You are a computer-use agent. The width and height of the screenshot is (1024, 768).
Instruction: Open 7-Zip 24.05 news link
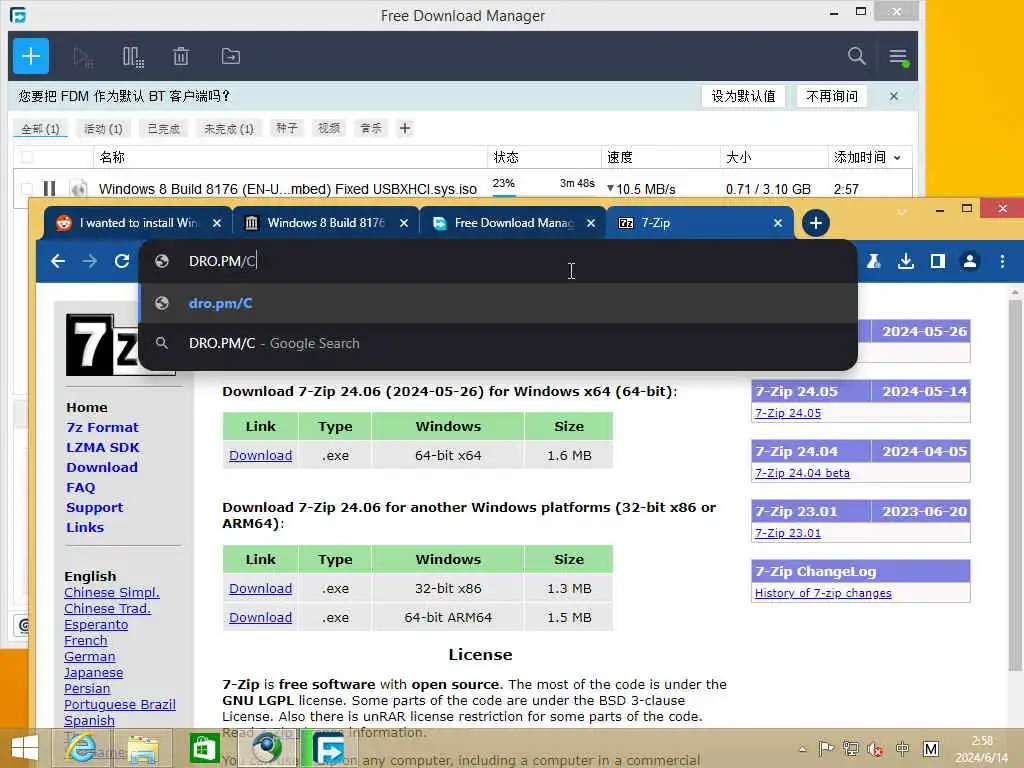click(x=788, y=413)
